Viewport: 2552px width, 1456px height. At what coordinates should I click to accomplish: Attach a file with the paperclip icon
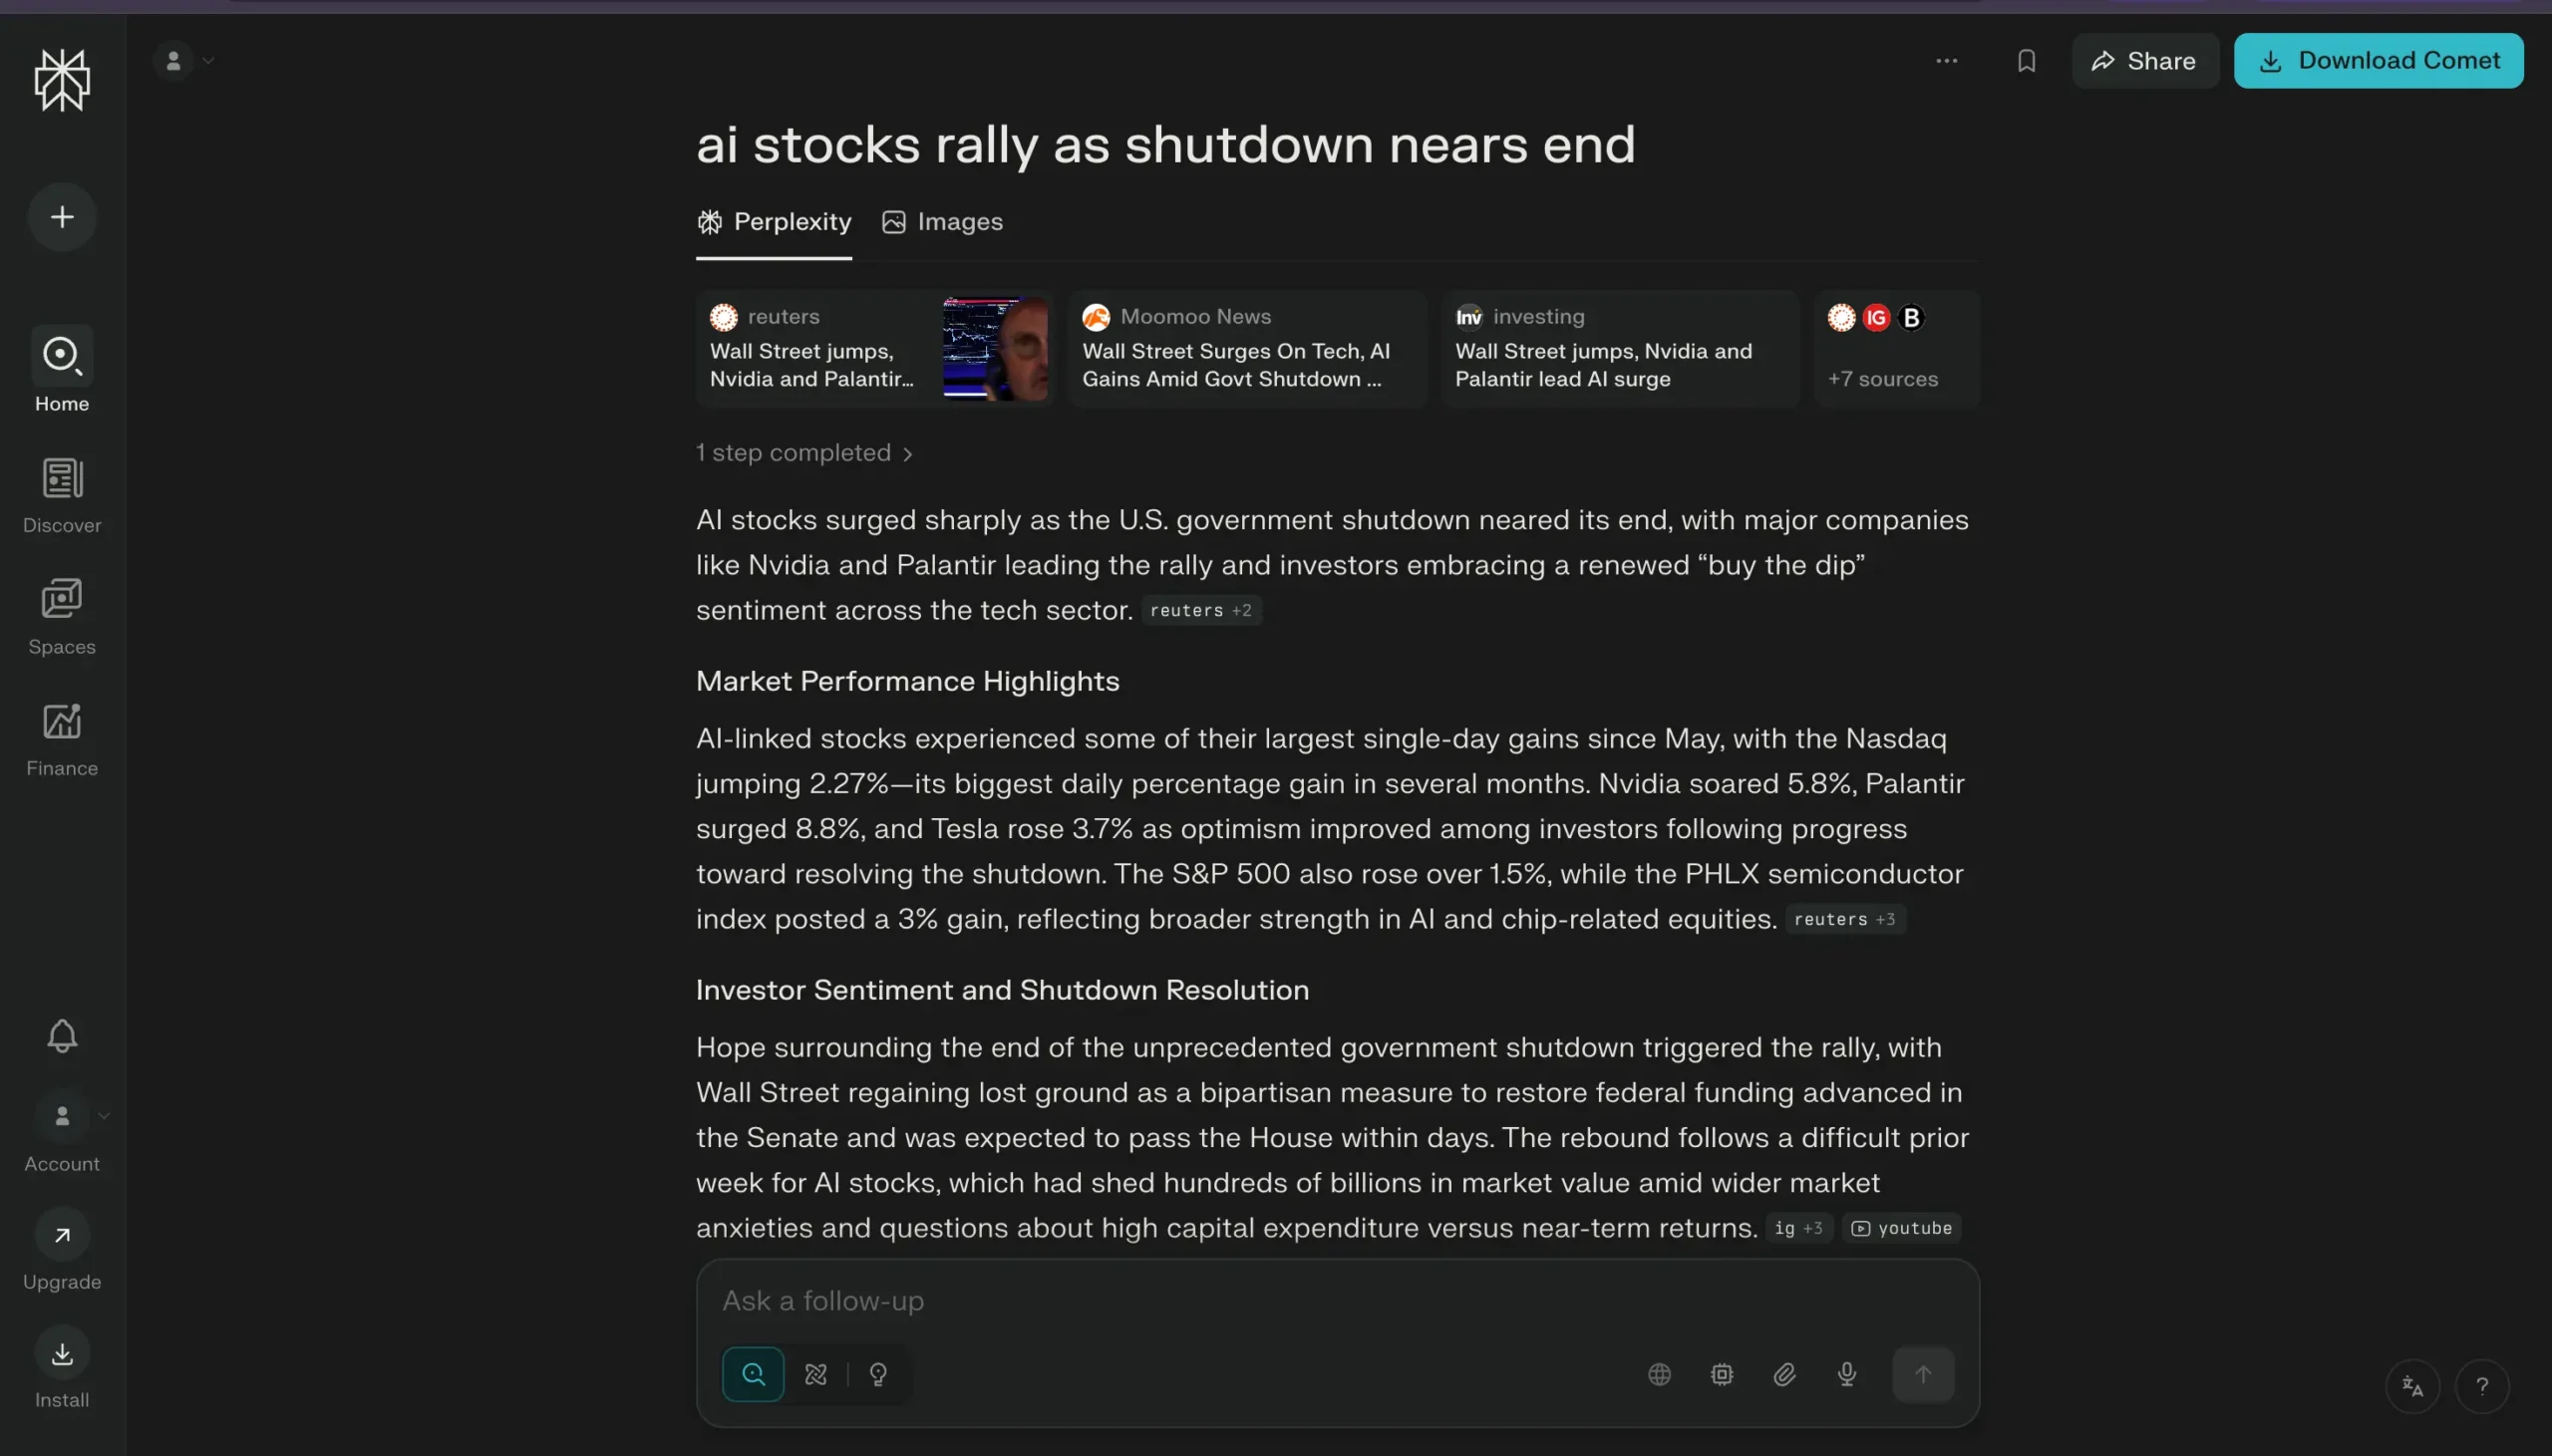(x=1784, y=1374)
